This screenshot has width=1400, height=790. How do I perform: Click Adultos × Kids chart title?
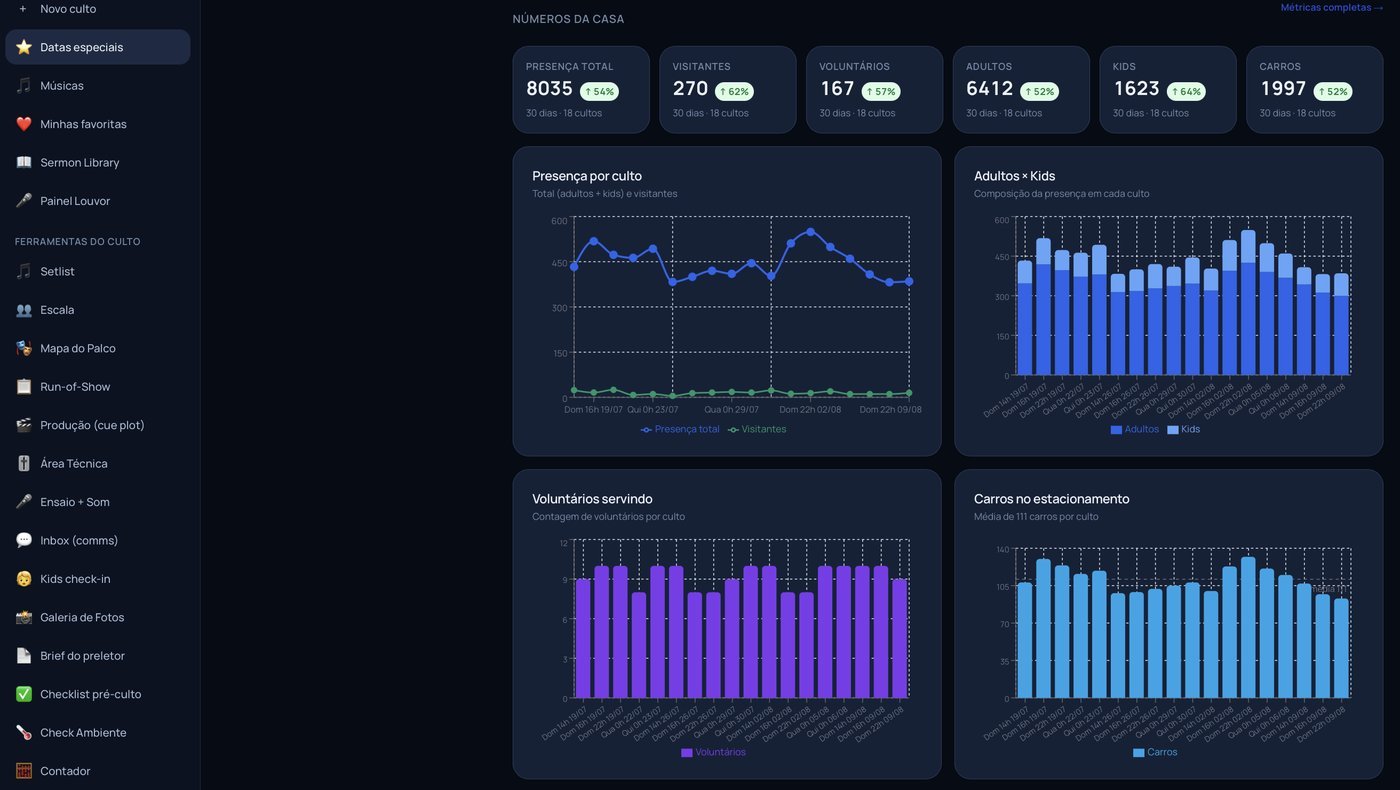(x=1014, y=176)
